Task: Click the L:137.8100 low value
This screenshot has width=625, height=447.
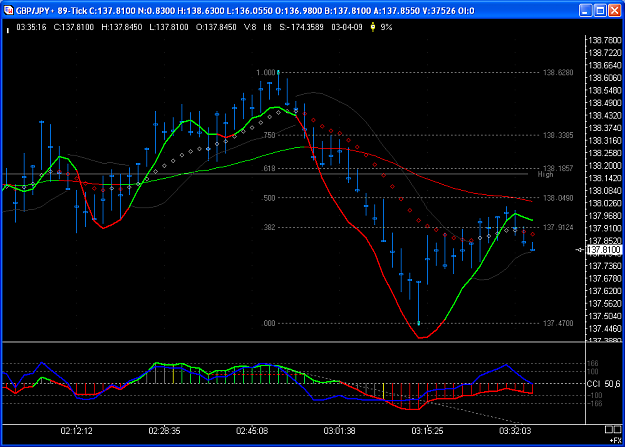Action: pyautogui.click(x=169, y=27)
